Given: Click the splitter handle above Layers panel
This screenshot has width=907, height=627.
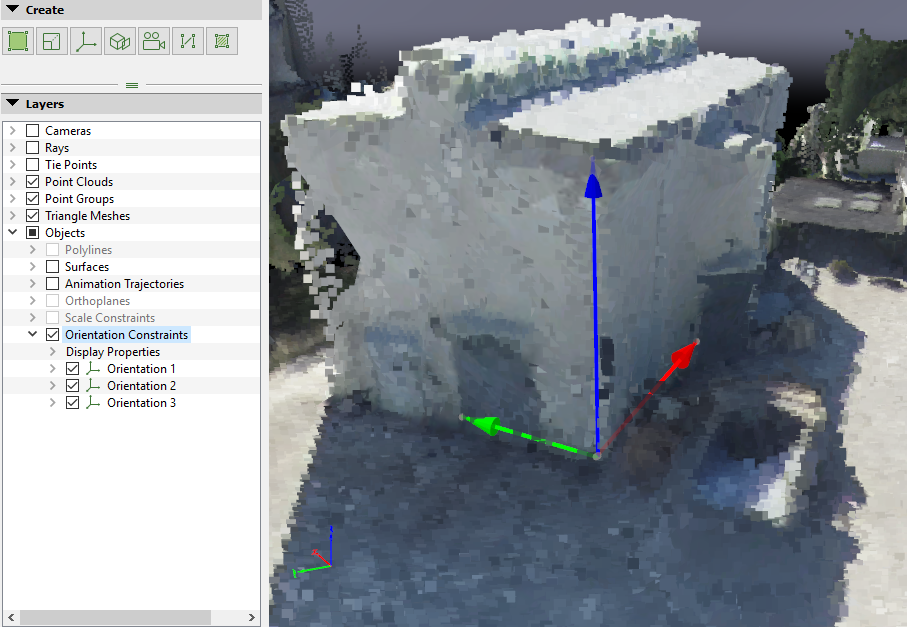Looking at the screenshot, I should point(131,85).
